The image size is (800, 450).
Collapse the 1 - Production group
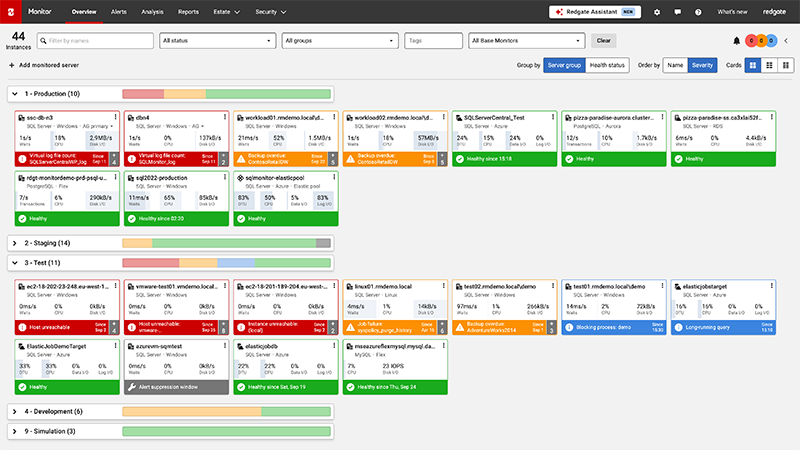15,94
